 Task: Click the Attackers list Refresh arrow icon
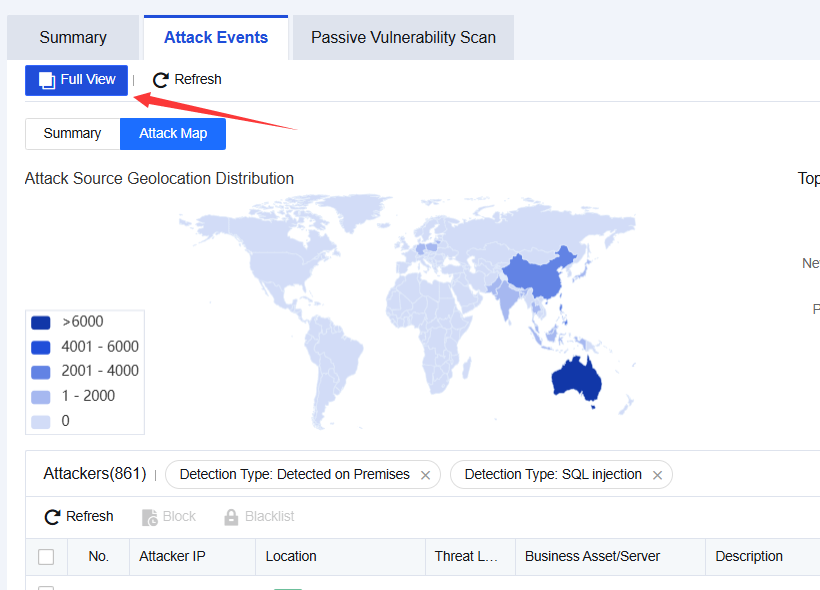52,517
